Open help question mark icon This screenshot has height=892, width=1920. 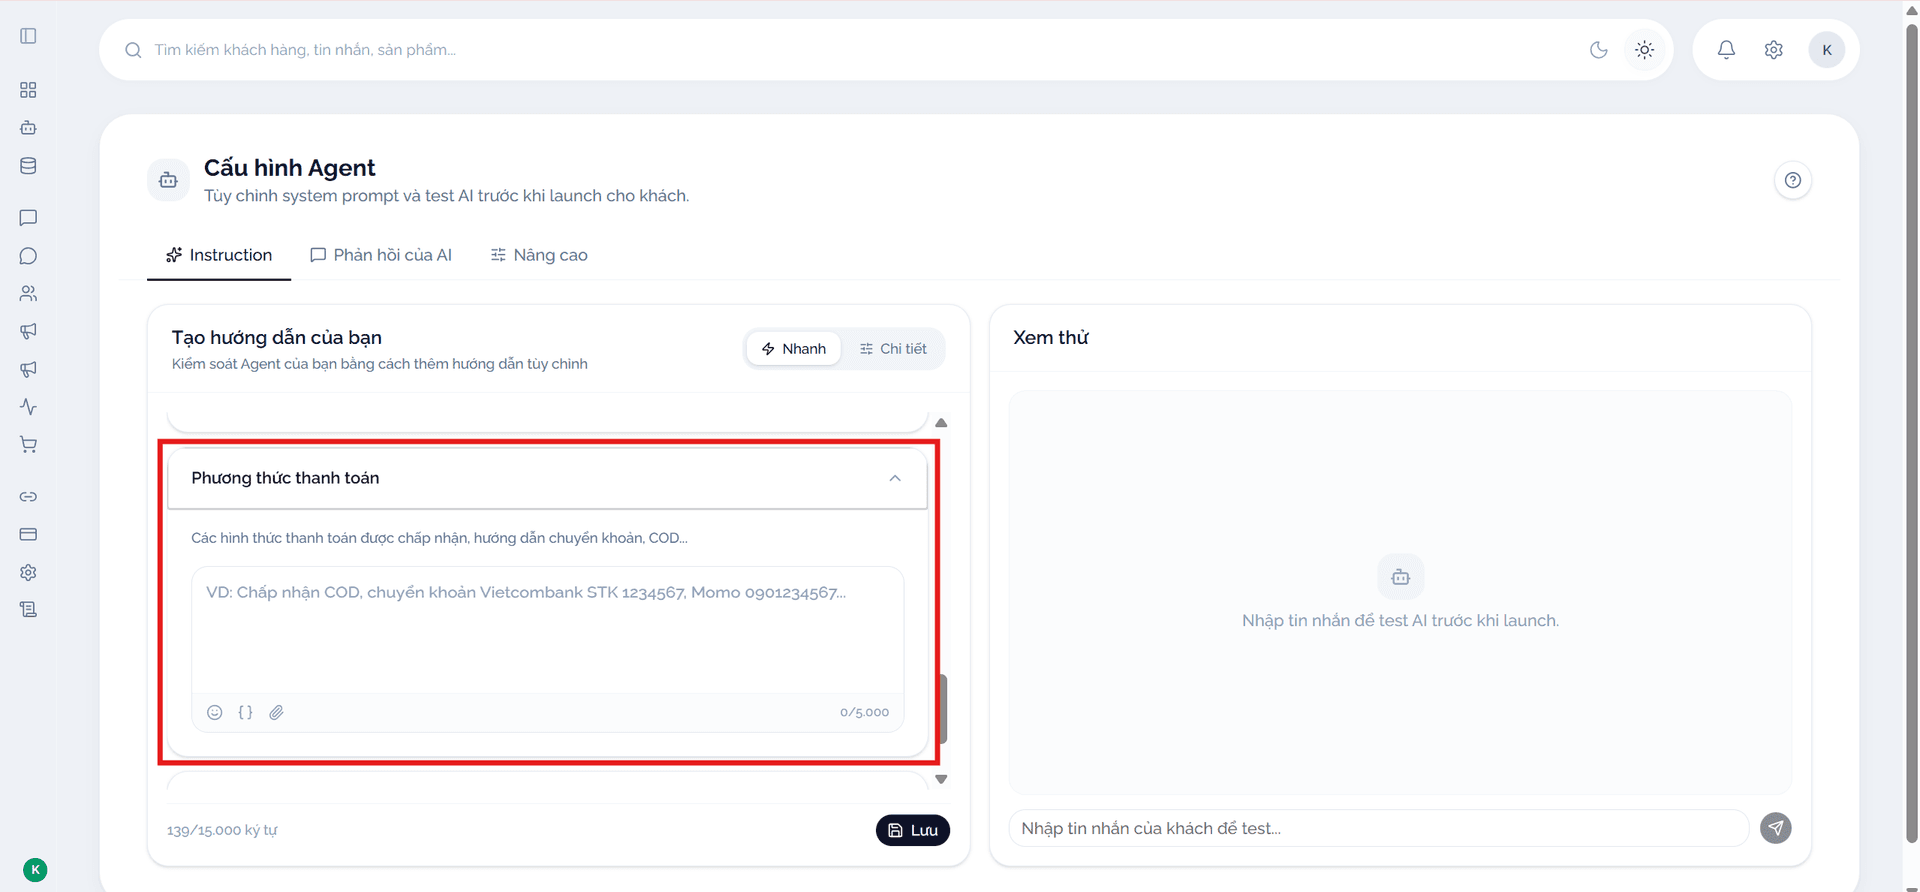(x=1793, y=180)
